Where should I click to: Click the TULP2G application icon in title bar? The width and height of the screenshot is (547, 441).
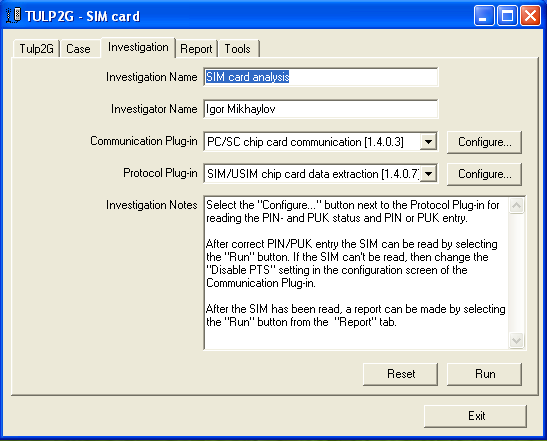click(x=14, y=16)
